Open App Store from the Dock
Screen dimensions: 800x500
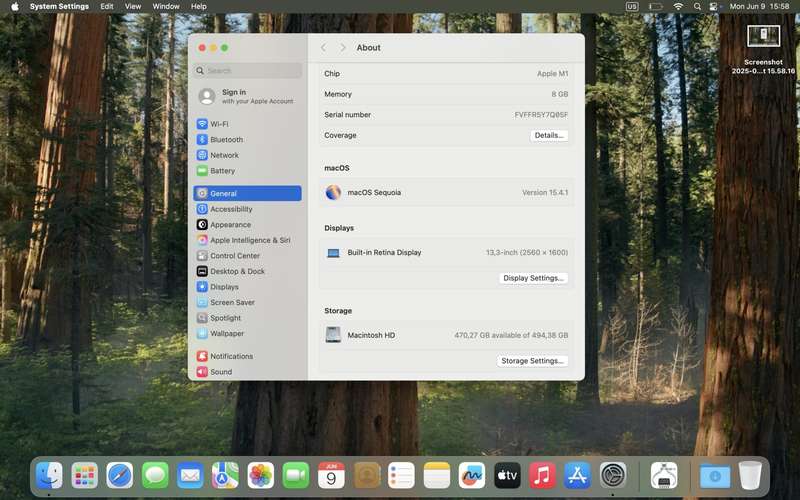578,476
